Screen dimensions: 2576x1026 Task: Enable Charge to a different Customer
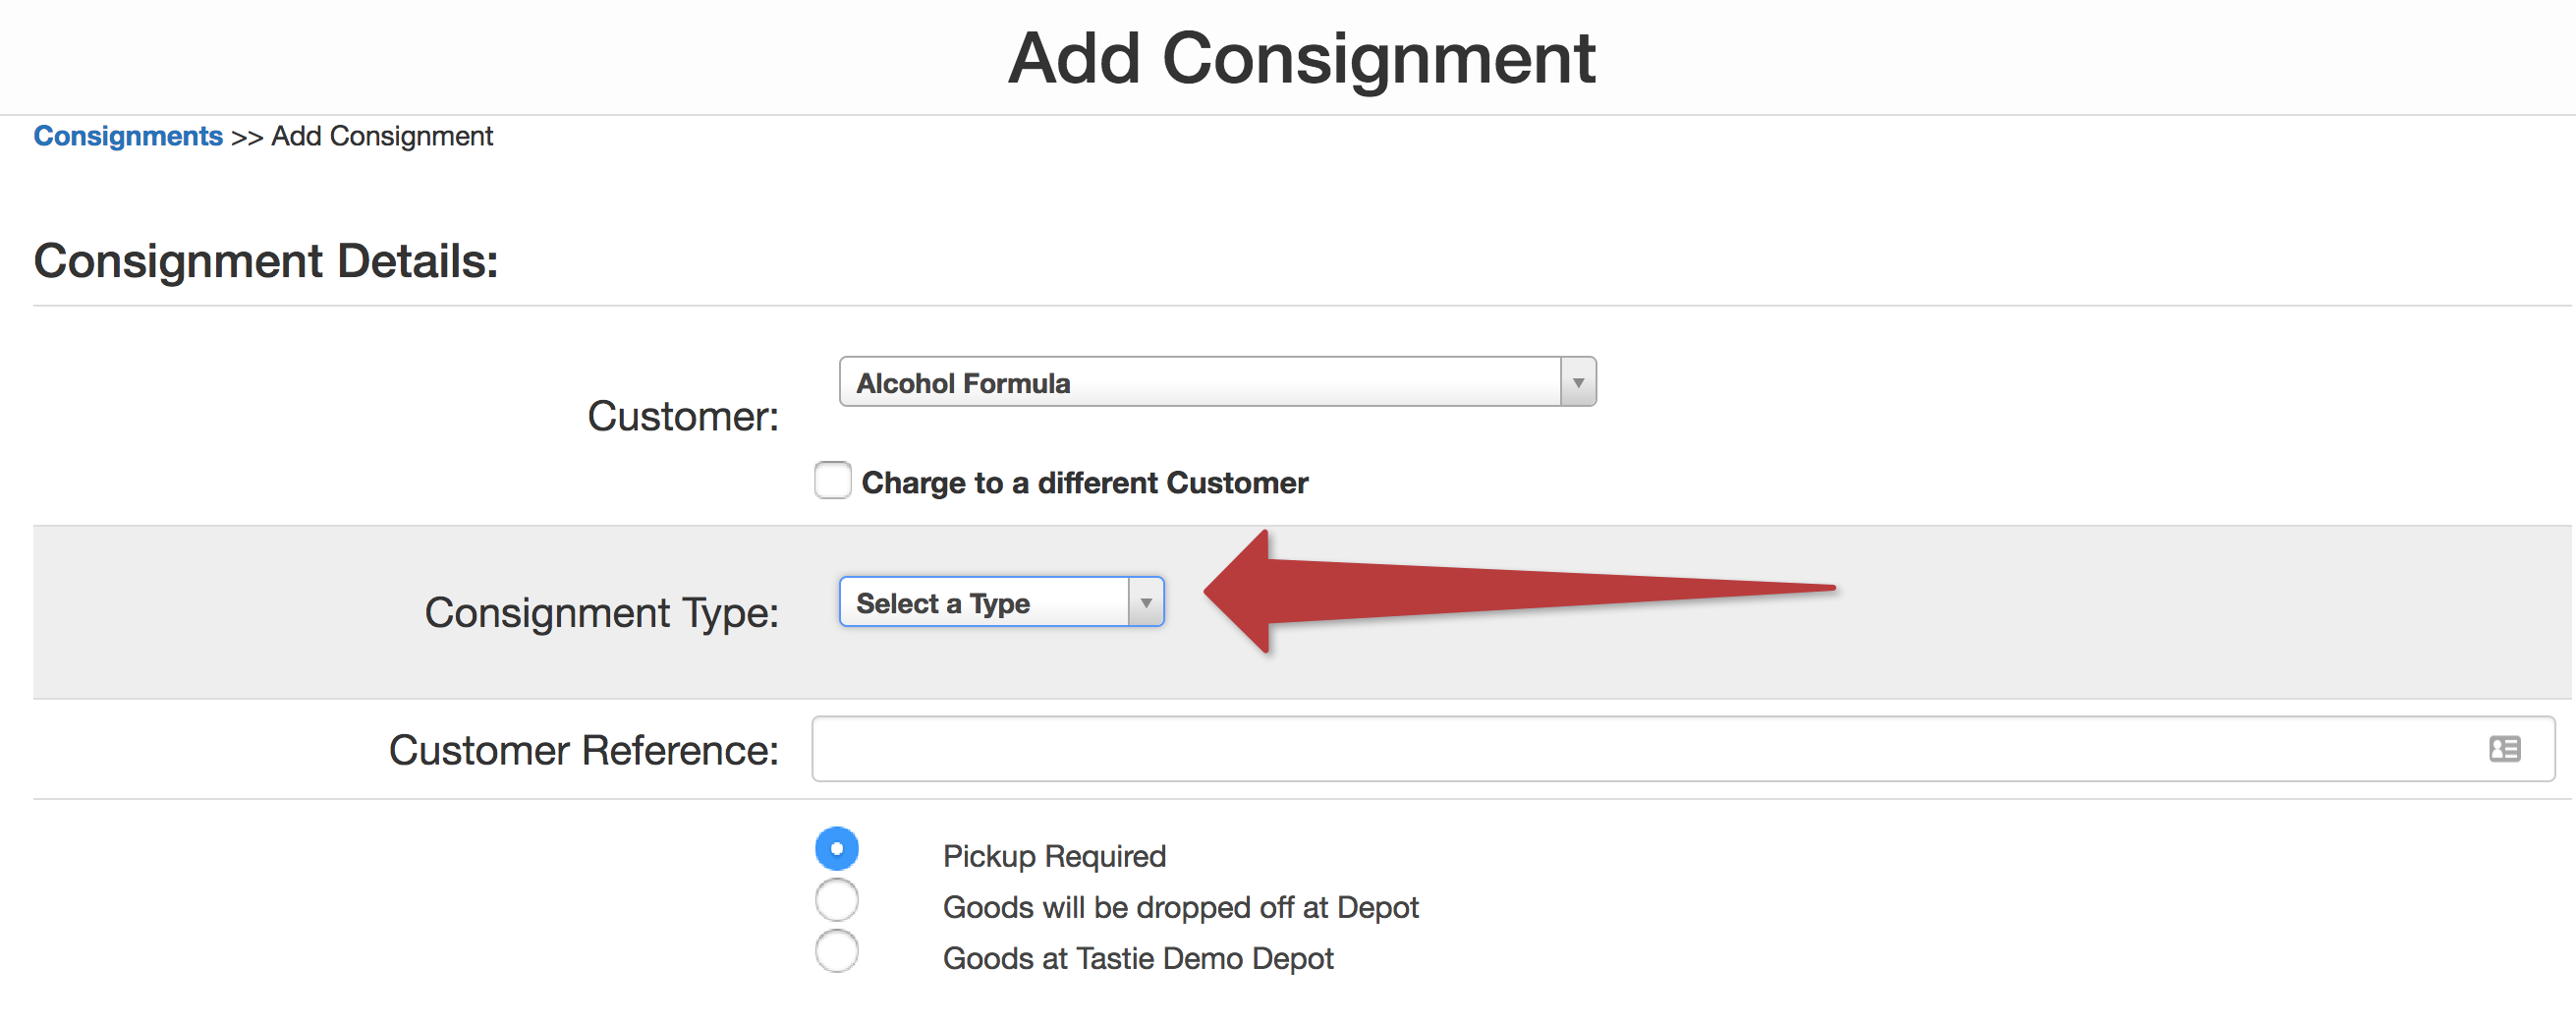click(833, 481)
